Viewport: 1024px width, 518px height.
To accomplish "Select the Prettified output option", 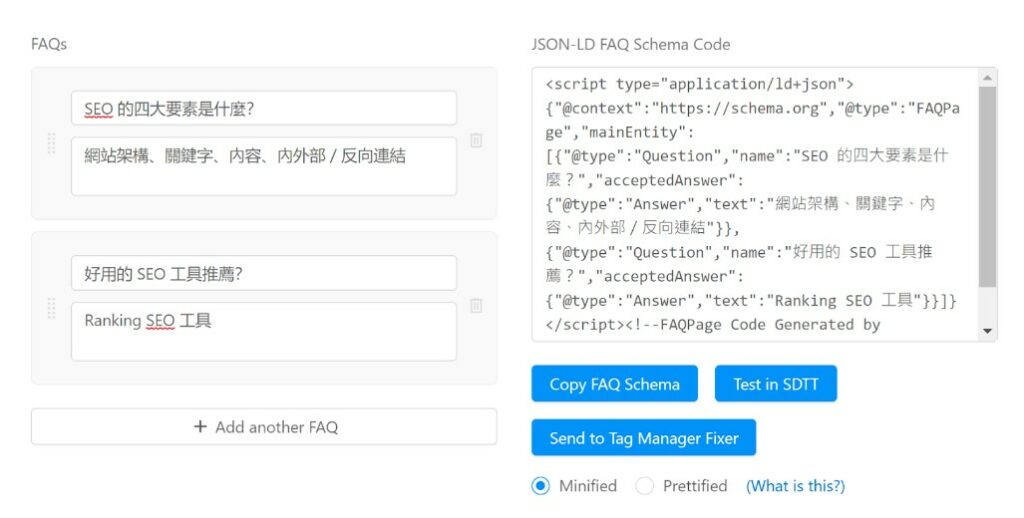I will pos(645,486).
